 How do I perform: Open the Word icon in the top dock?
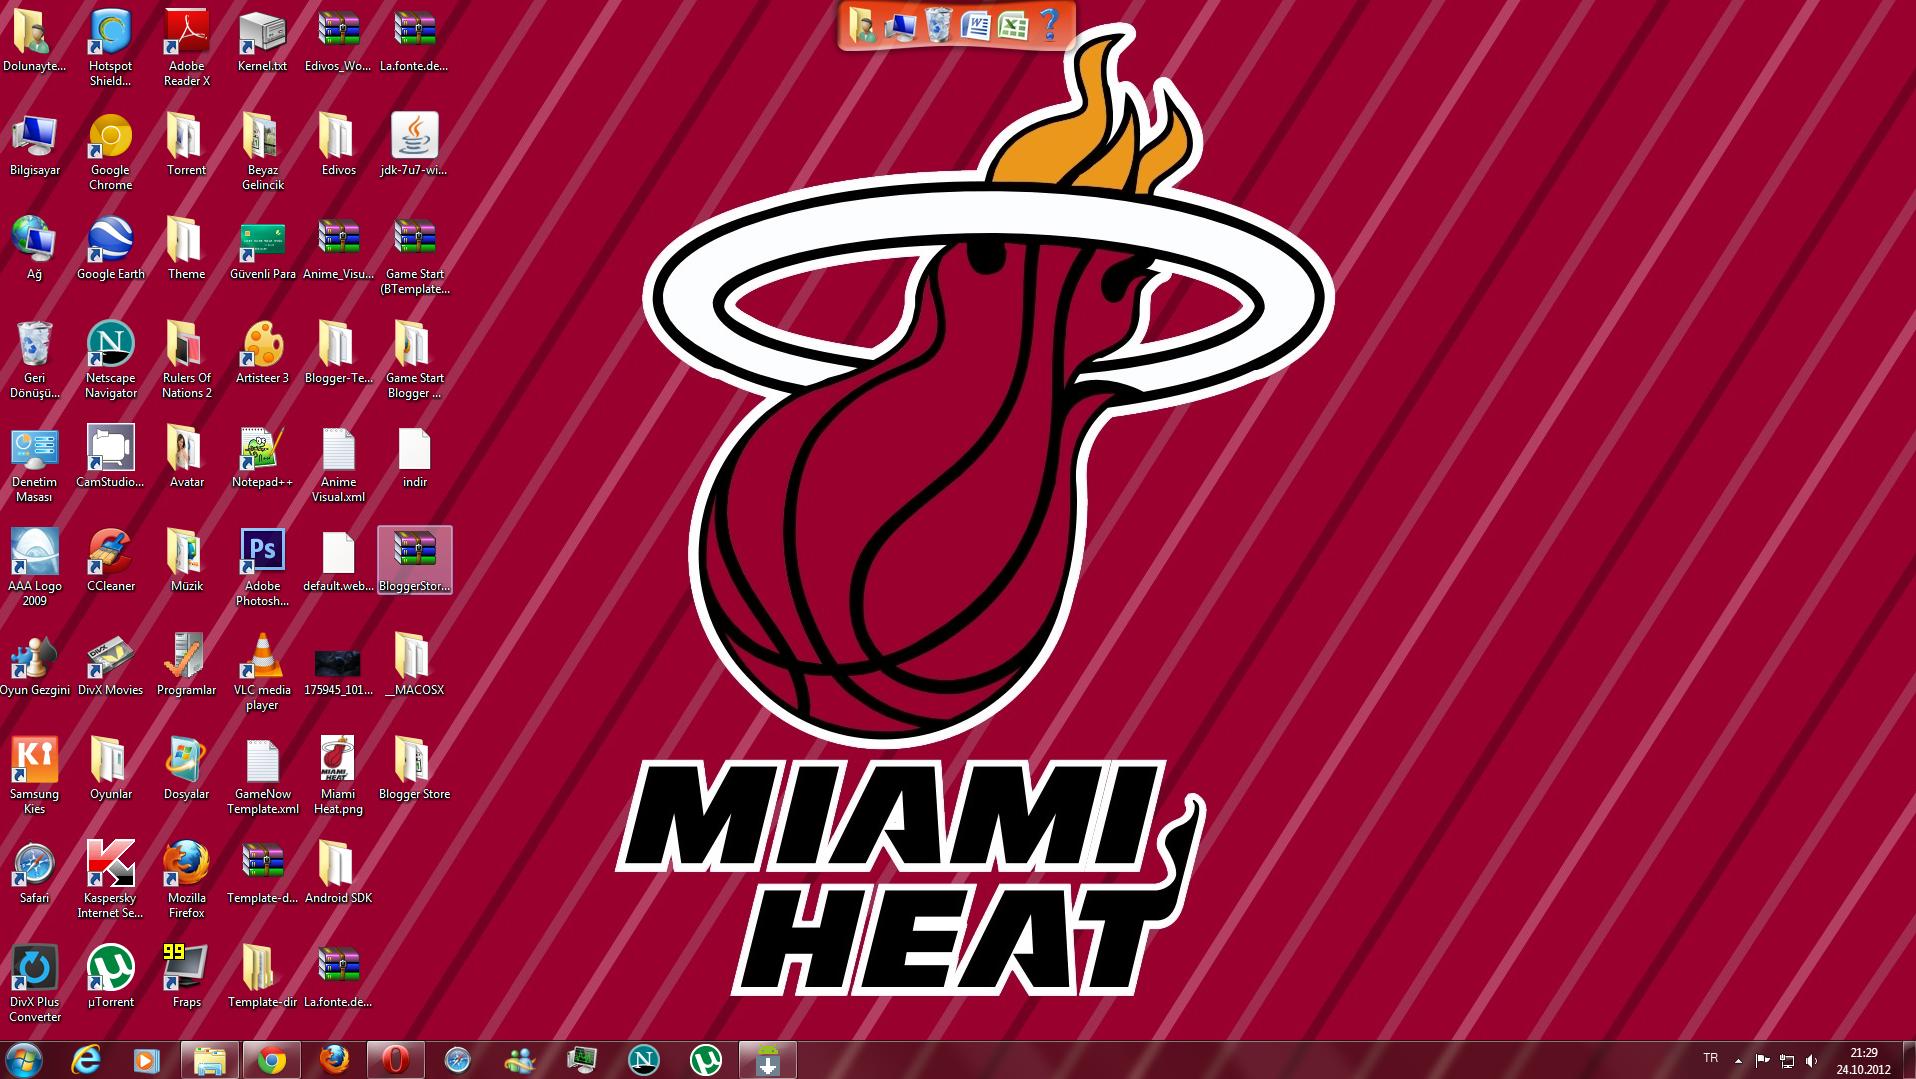[975, 24]
